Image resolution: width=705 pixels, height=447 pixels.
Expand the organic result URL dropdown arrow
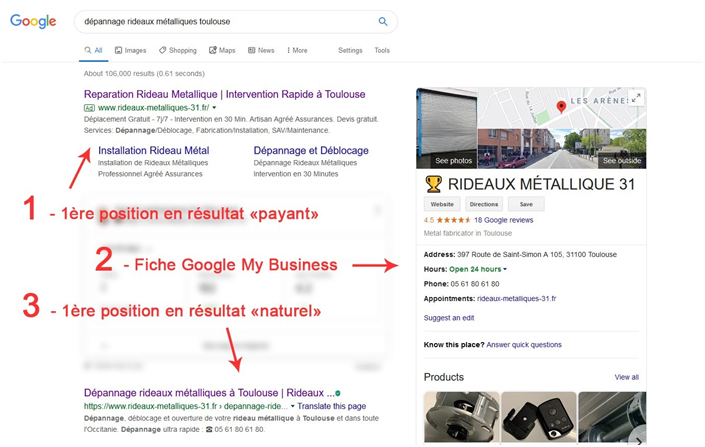293,406
